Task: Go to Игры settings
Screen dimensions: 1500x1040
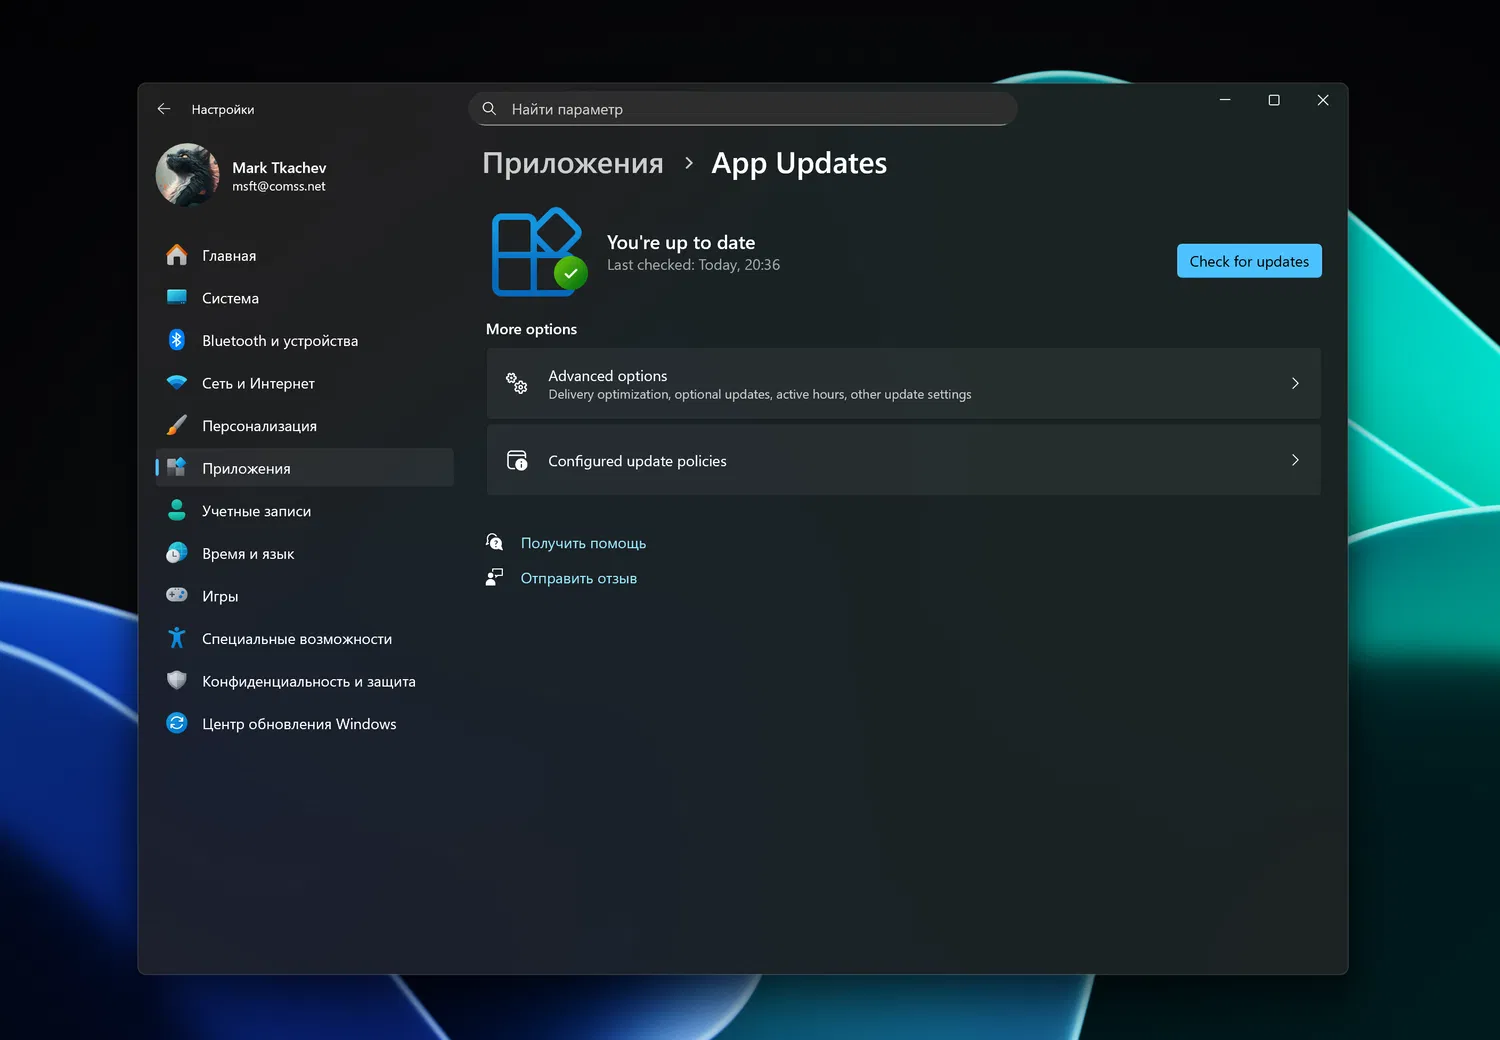Action: (x=305, y=595)
